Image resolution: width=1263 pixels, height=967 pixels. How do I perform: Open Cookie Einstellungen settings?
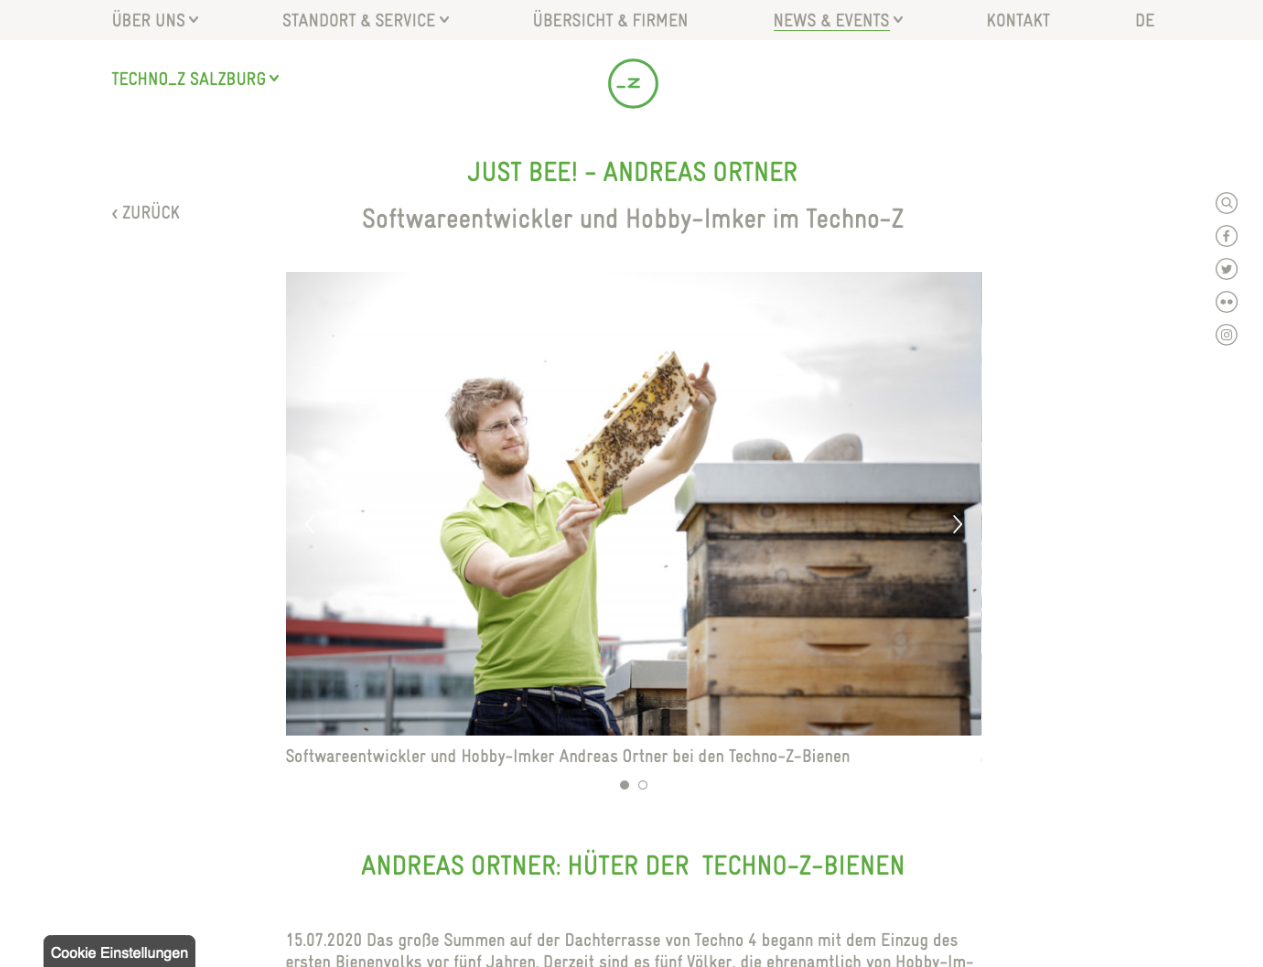click(x=119, y=952)
